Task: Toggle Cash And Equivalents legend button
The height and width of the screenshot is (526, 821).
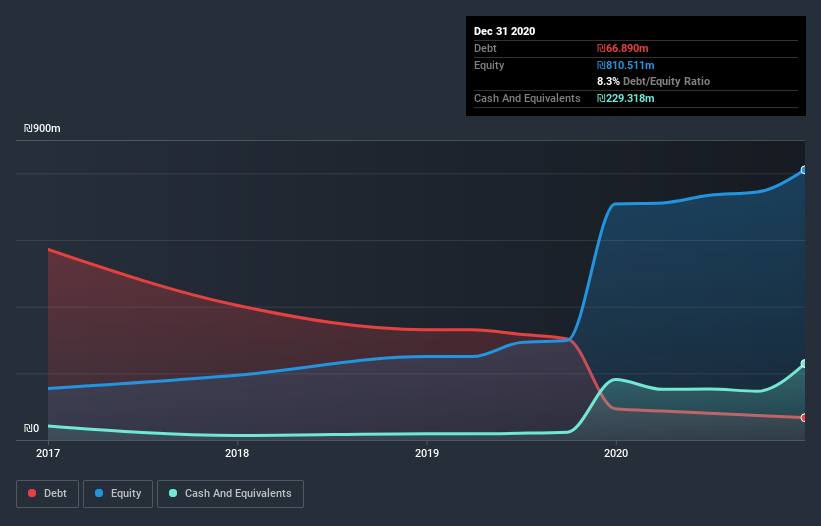Action: pos(230,494)
